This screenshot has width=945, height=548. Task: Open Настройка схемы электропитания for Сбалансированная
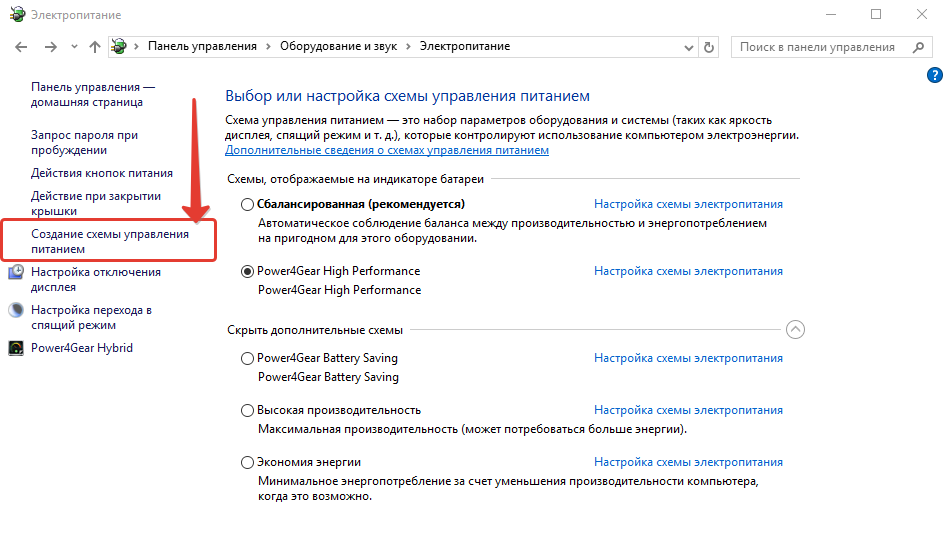click(x=688, y=204)
